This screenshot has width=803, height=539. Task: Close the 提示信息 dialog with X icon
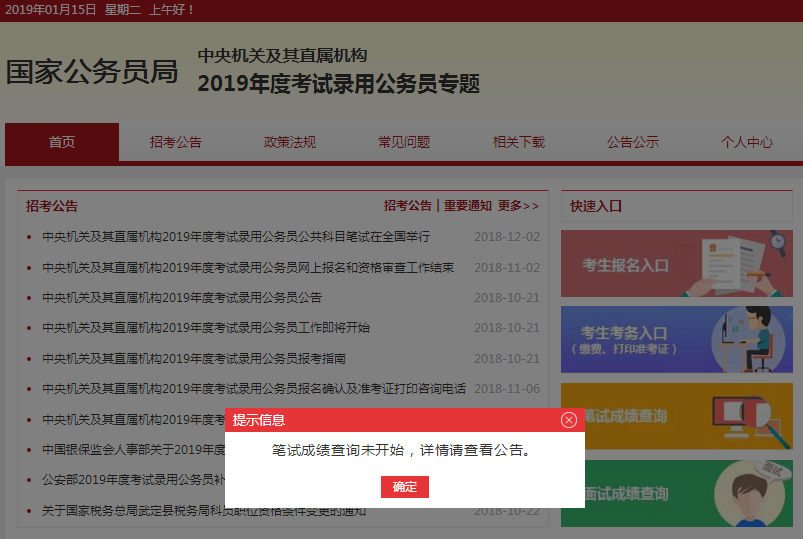click(x=568, y=420)
